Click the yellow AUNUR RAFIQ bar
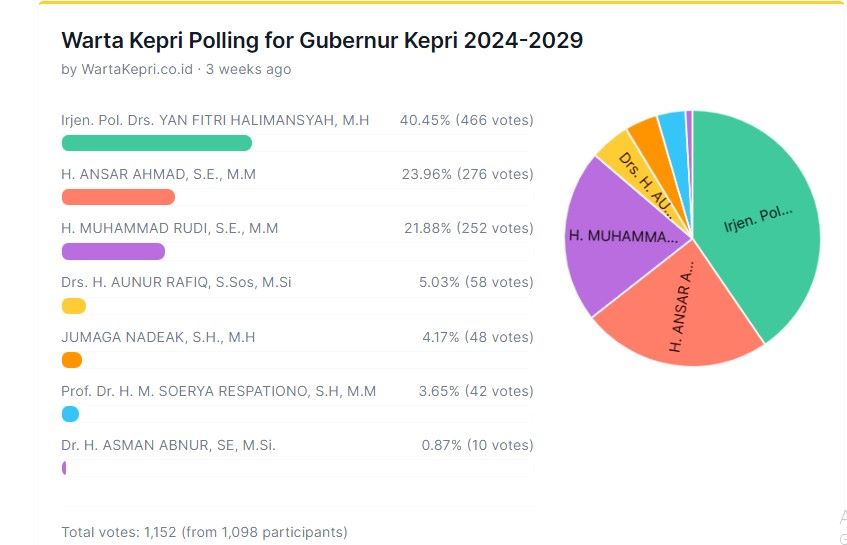The image size is (847, 545). [x=74, y=305]
